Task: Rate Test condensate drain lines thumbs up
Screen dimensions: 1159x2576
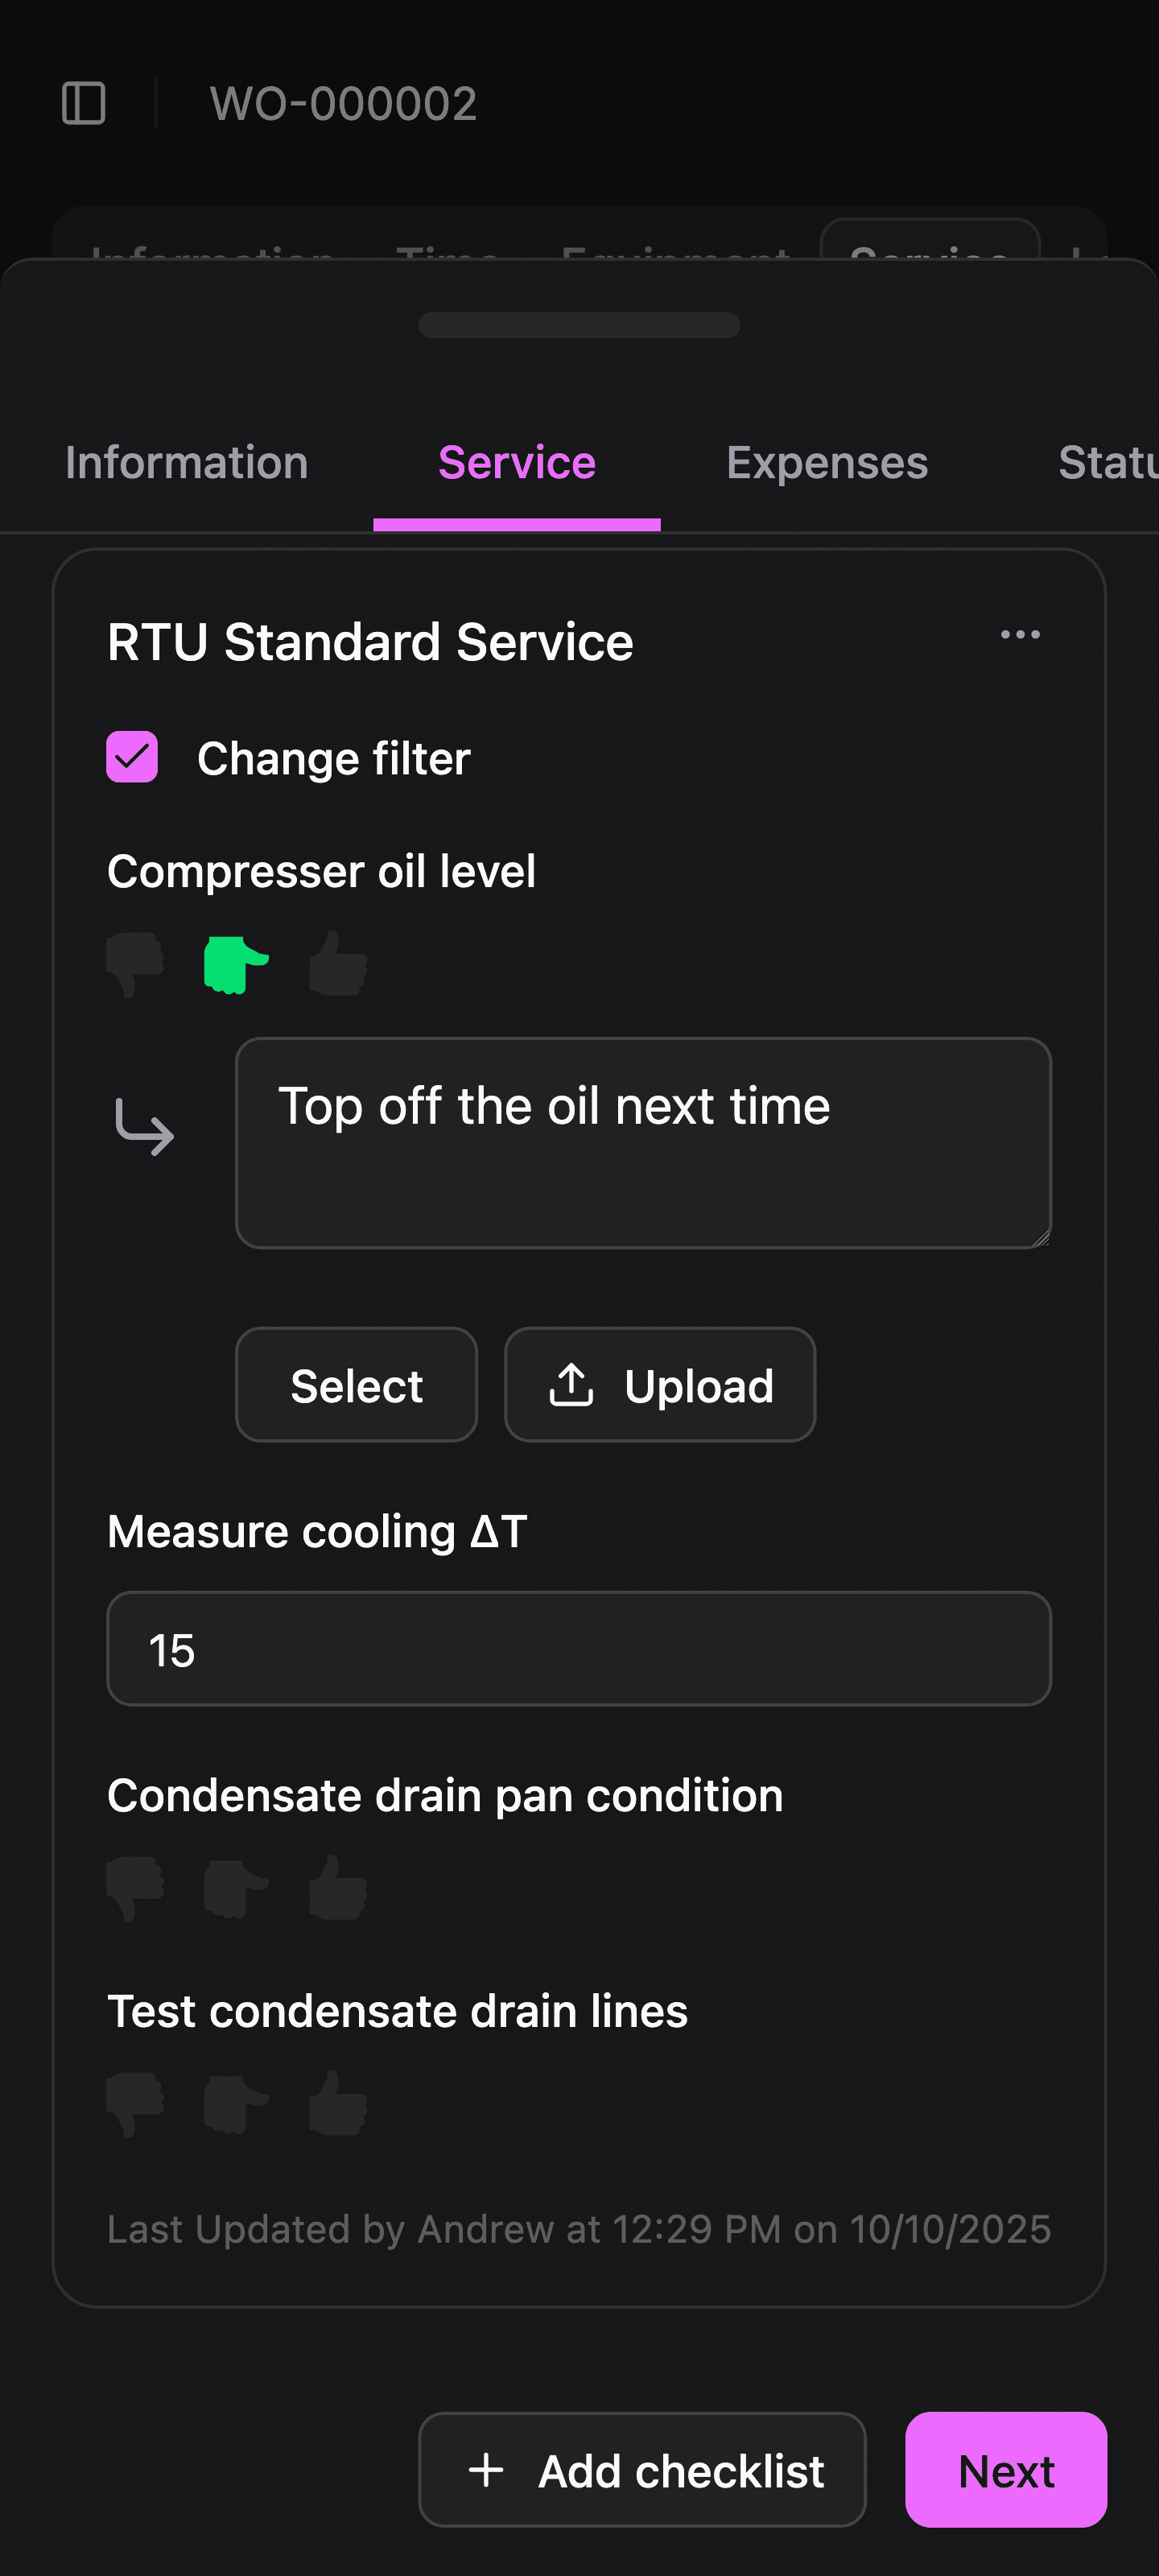Action: [x=338, y=2104]
